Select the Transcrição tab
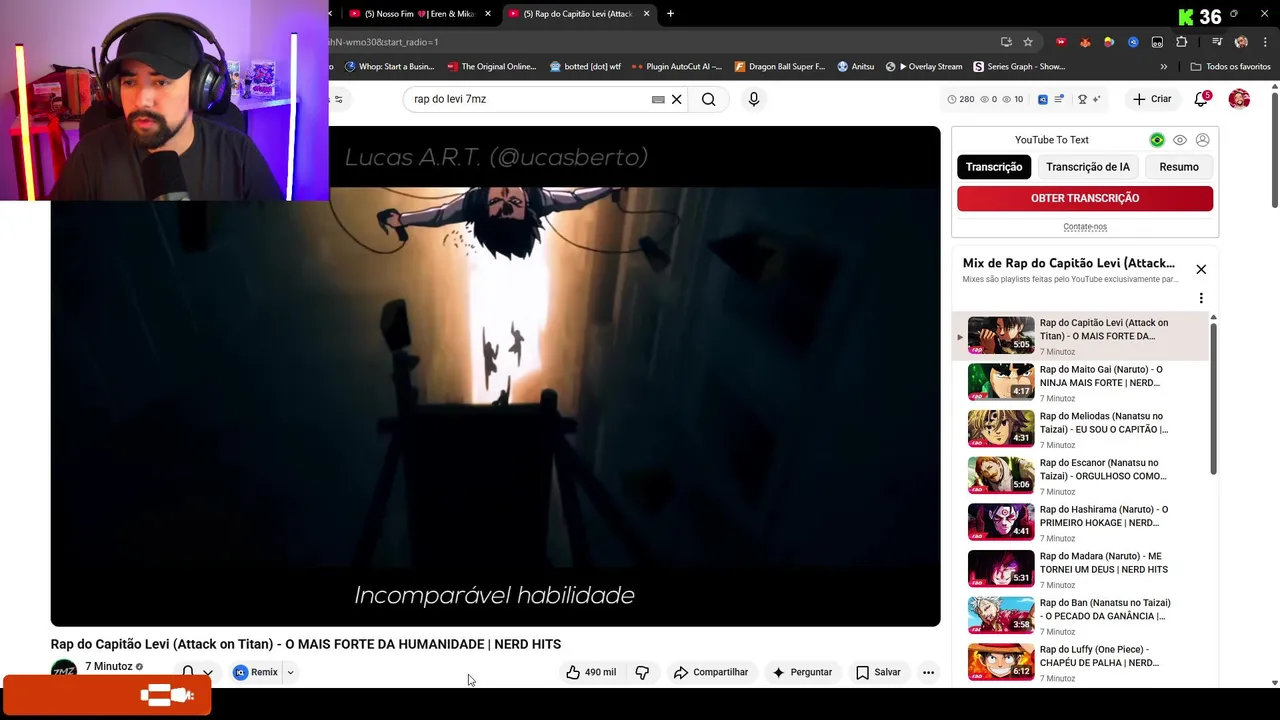Viewport: 1280px width, 720px height. click(994, 167)
